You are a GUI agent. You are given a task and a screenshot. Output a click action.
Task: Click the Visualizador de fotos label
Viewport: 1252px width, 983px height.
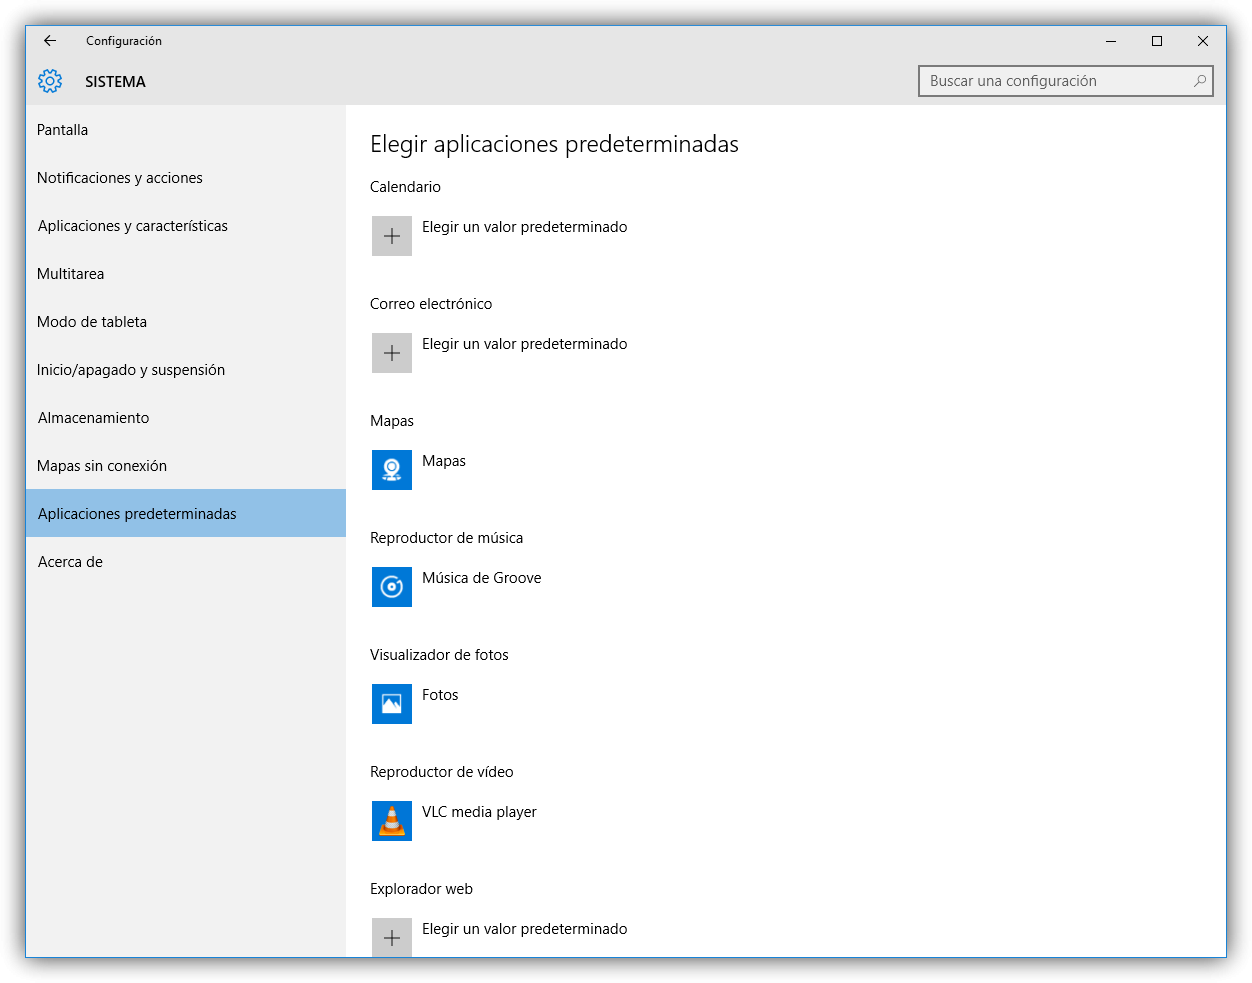point(439,655)
